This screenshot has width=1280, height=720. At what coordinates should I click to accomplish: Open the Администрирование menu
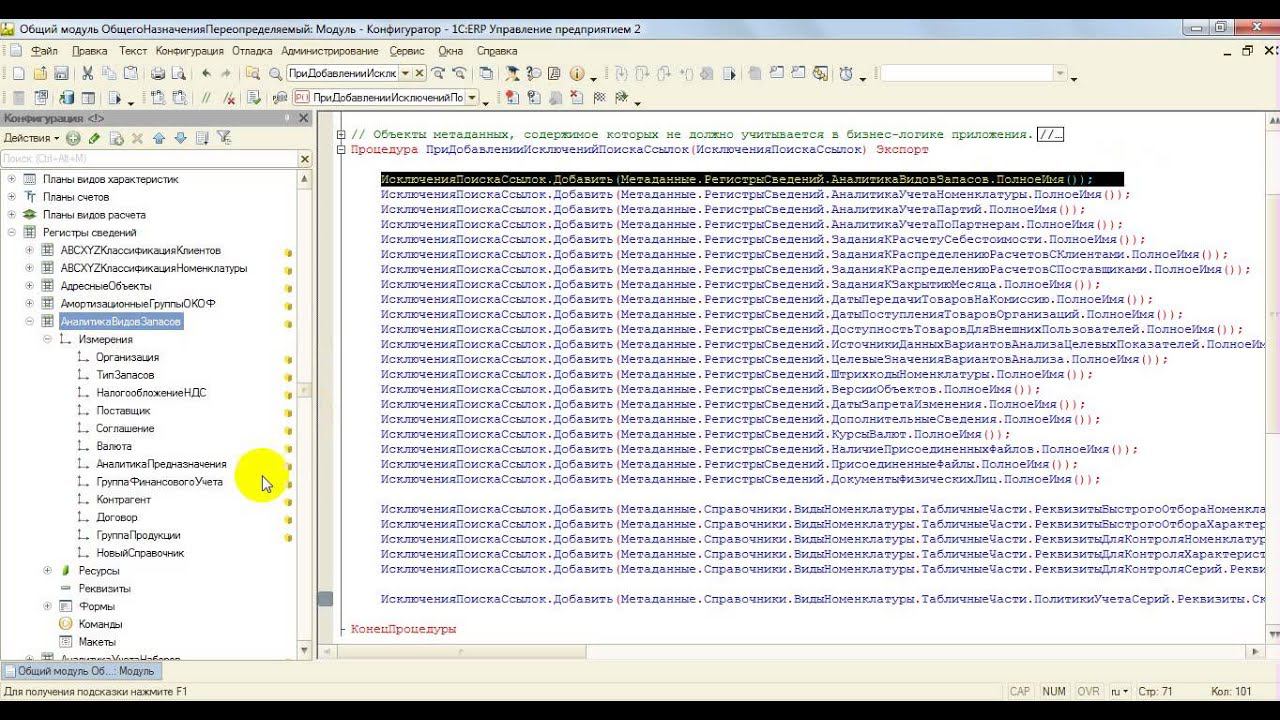[x=330, y=51]
